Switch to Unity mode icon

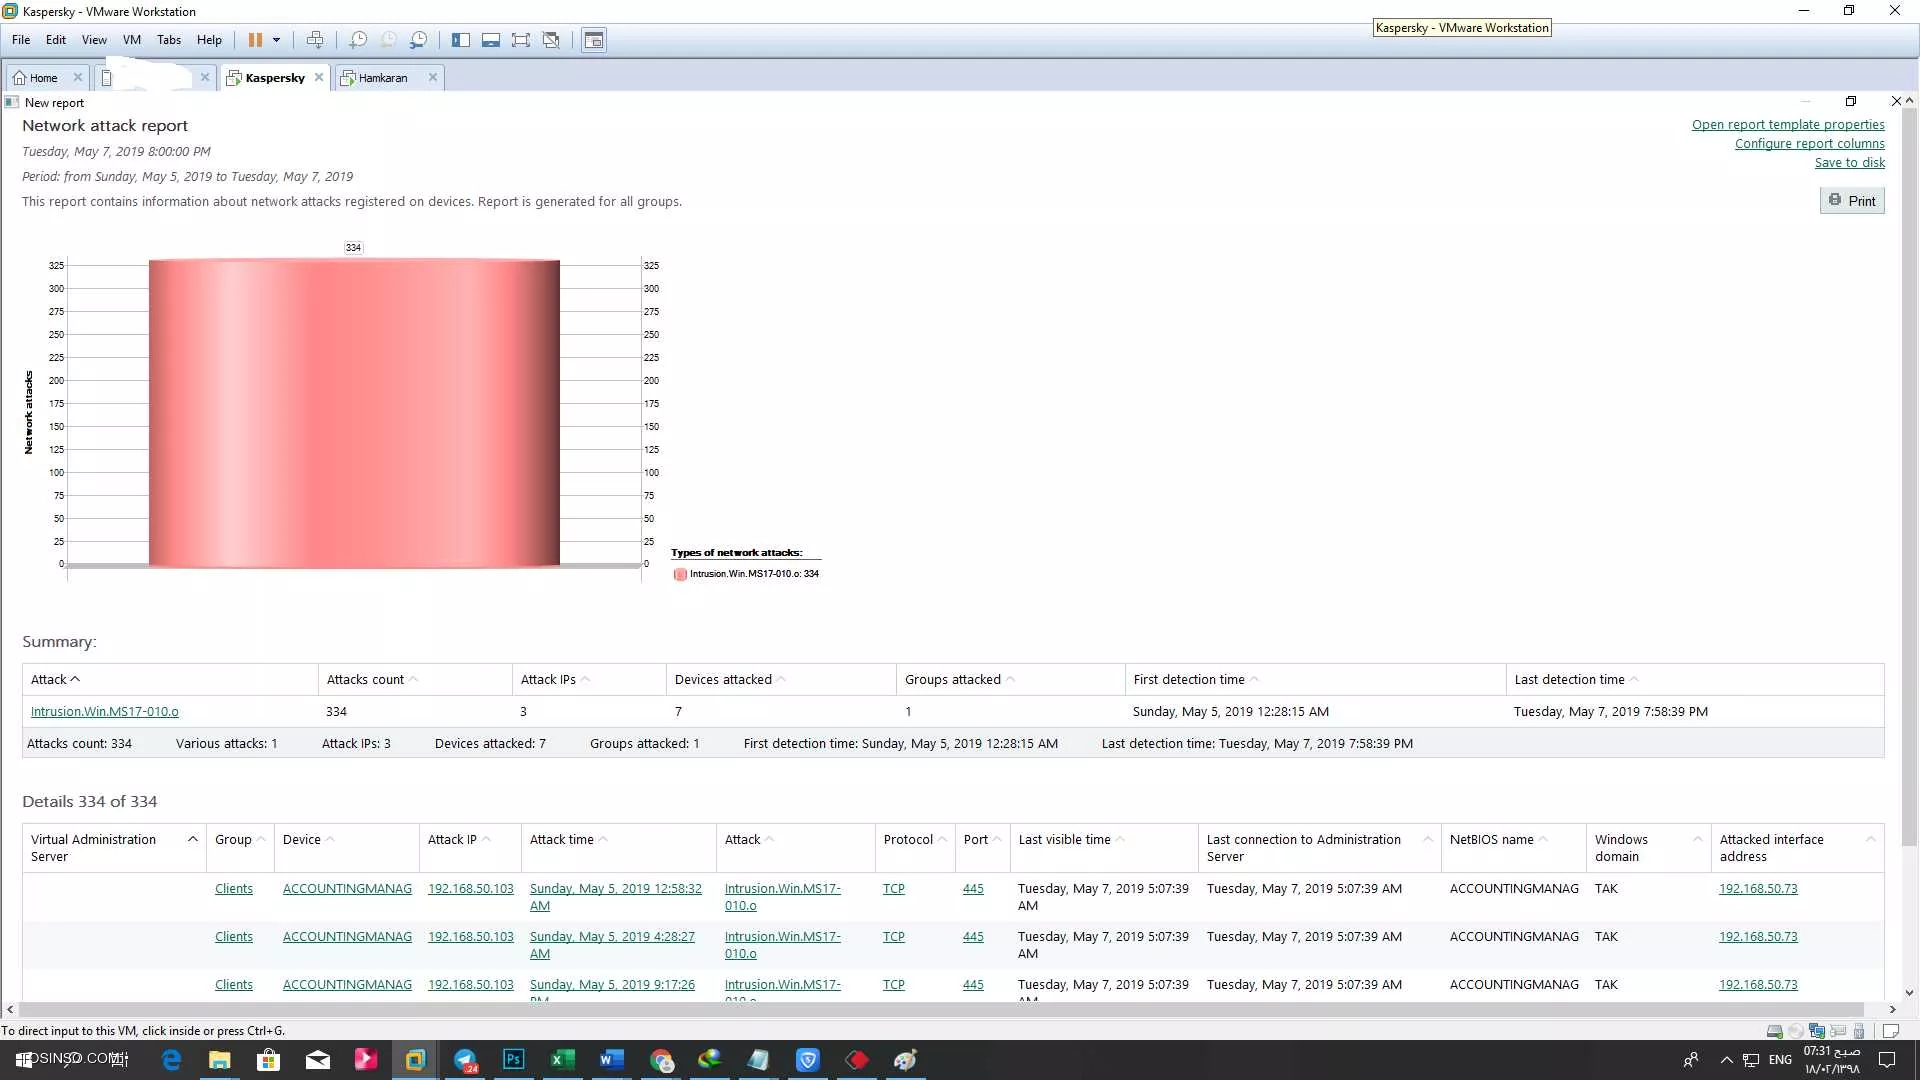551,40
